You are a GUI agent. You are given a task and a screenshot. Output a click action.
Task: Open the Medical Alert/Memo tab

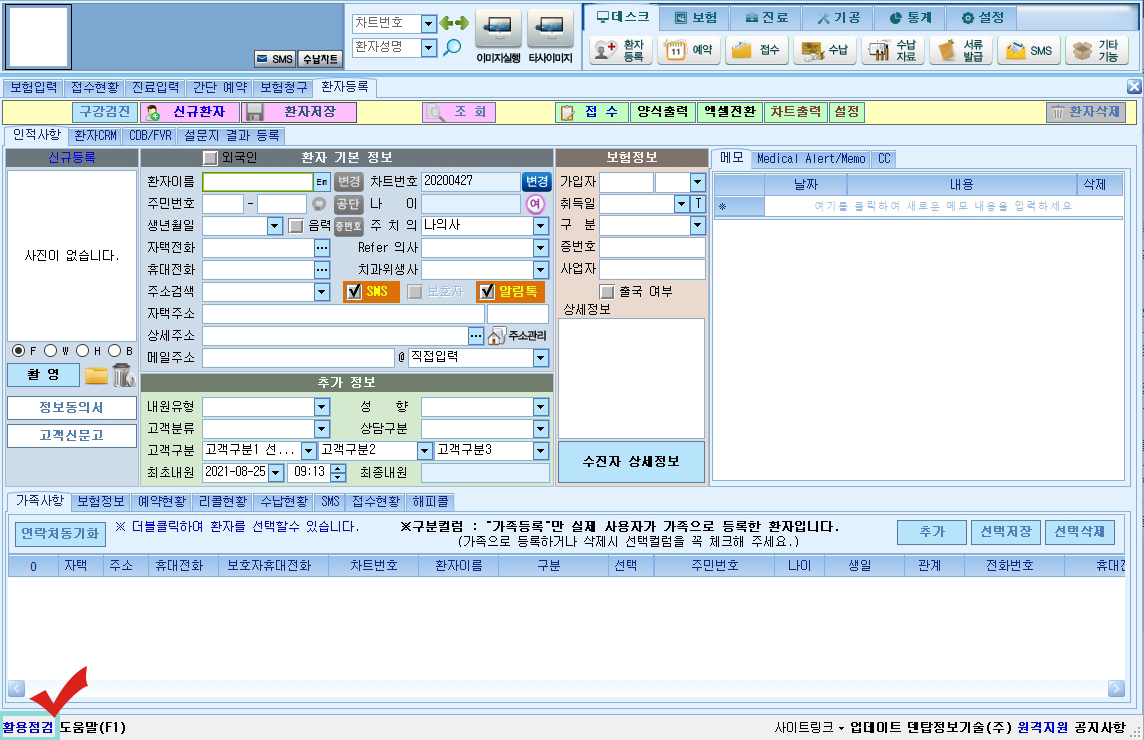811,158
